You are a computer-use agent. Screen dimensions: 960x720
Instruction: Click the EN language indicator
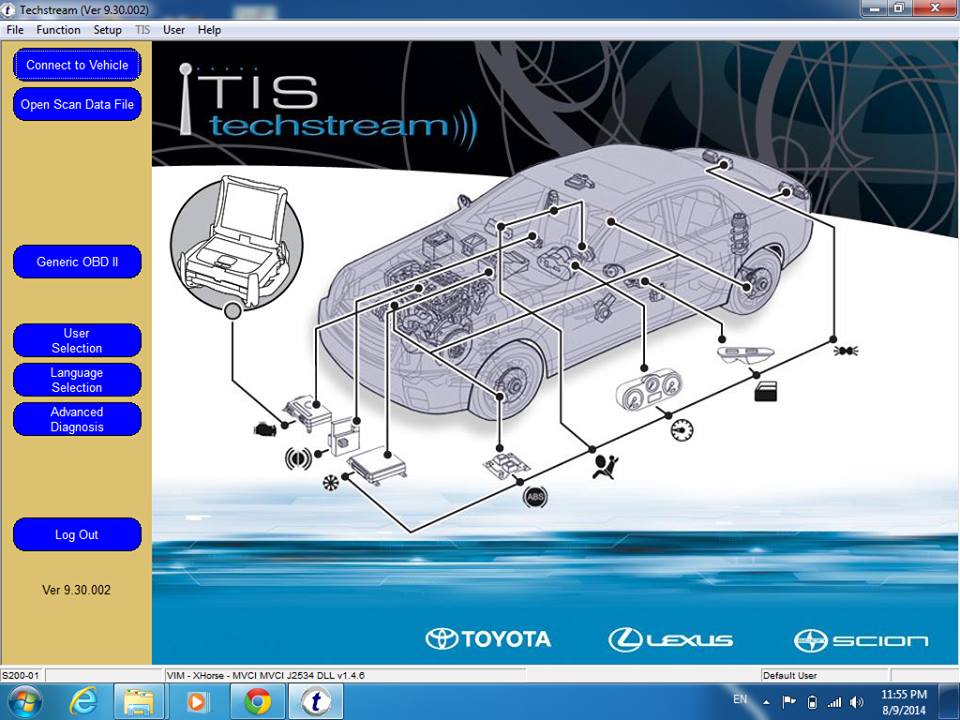[x=740, y=699]
